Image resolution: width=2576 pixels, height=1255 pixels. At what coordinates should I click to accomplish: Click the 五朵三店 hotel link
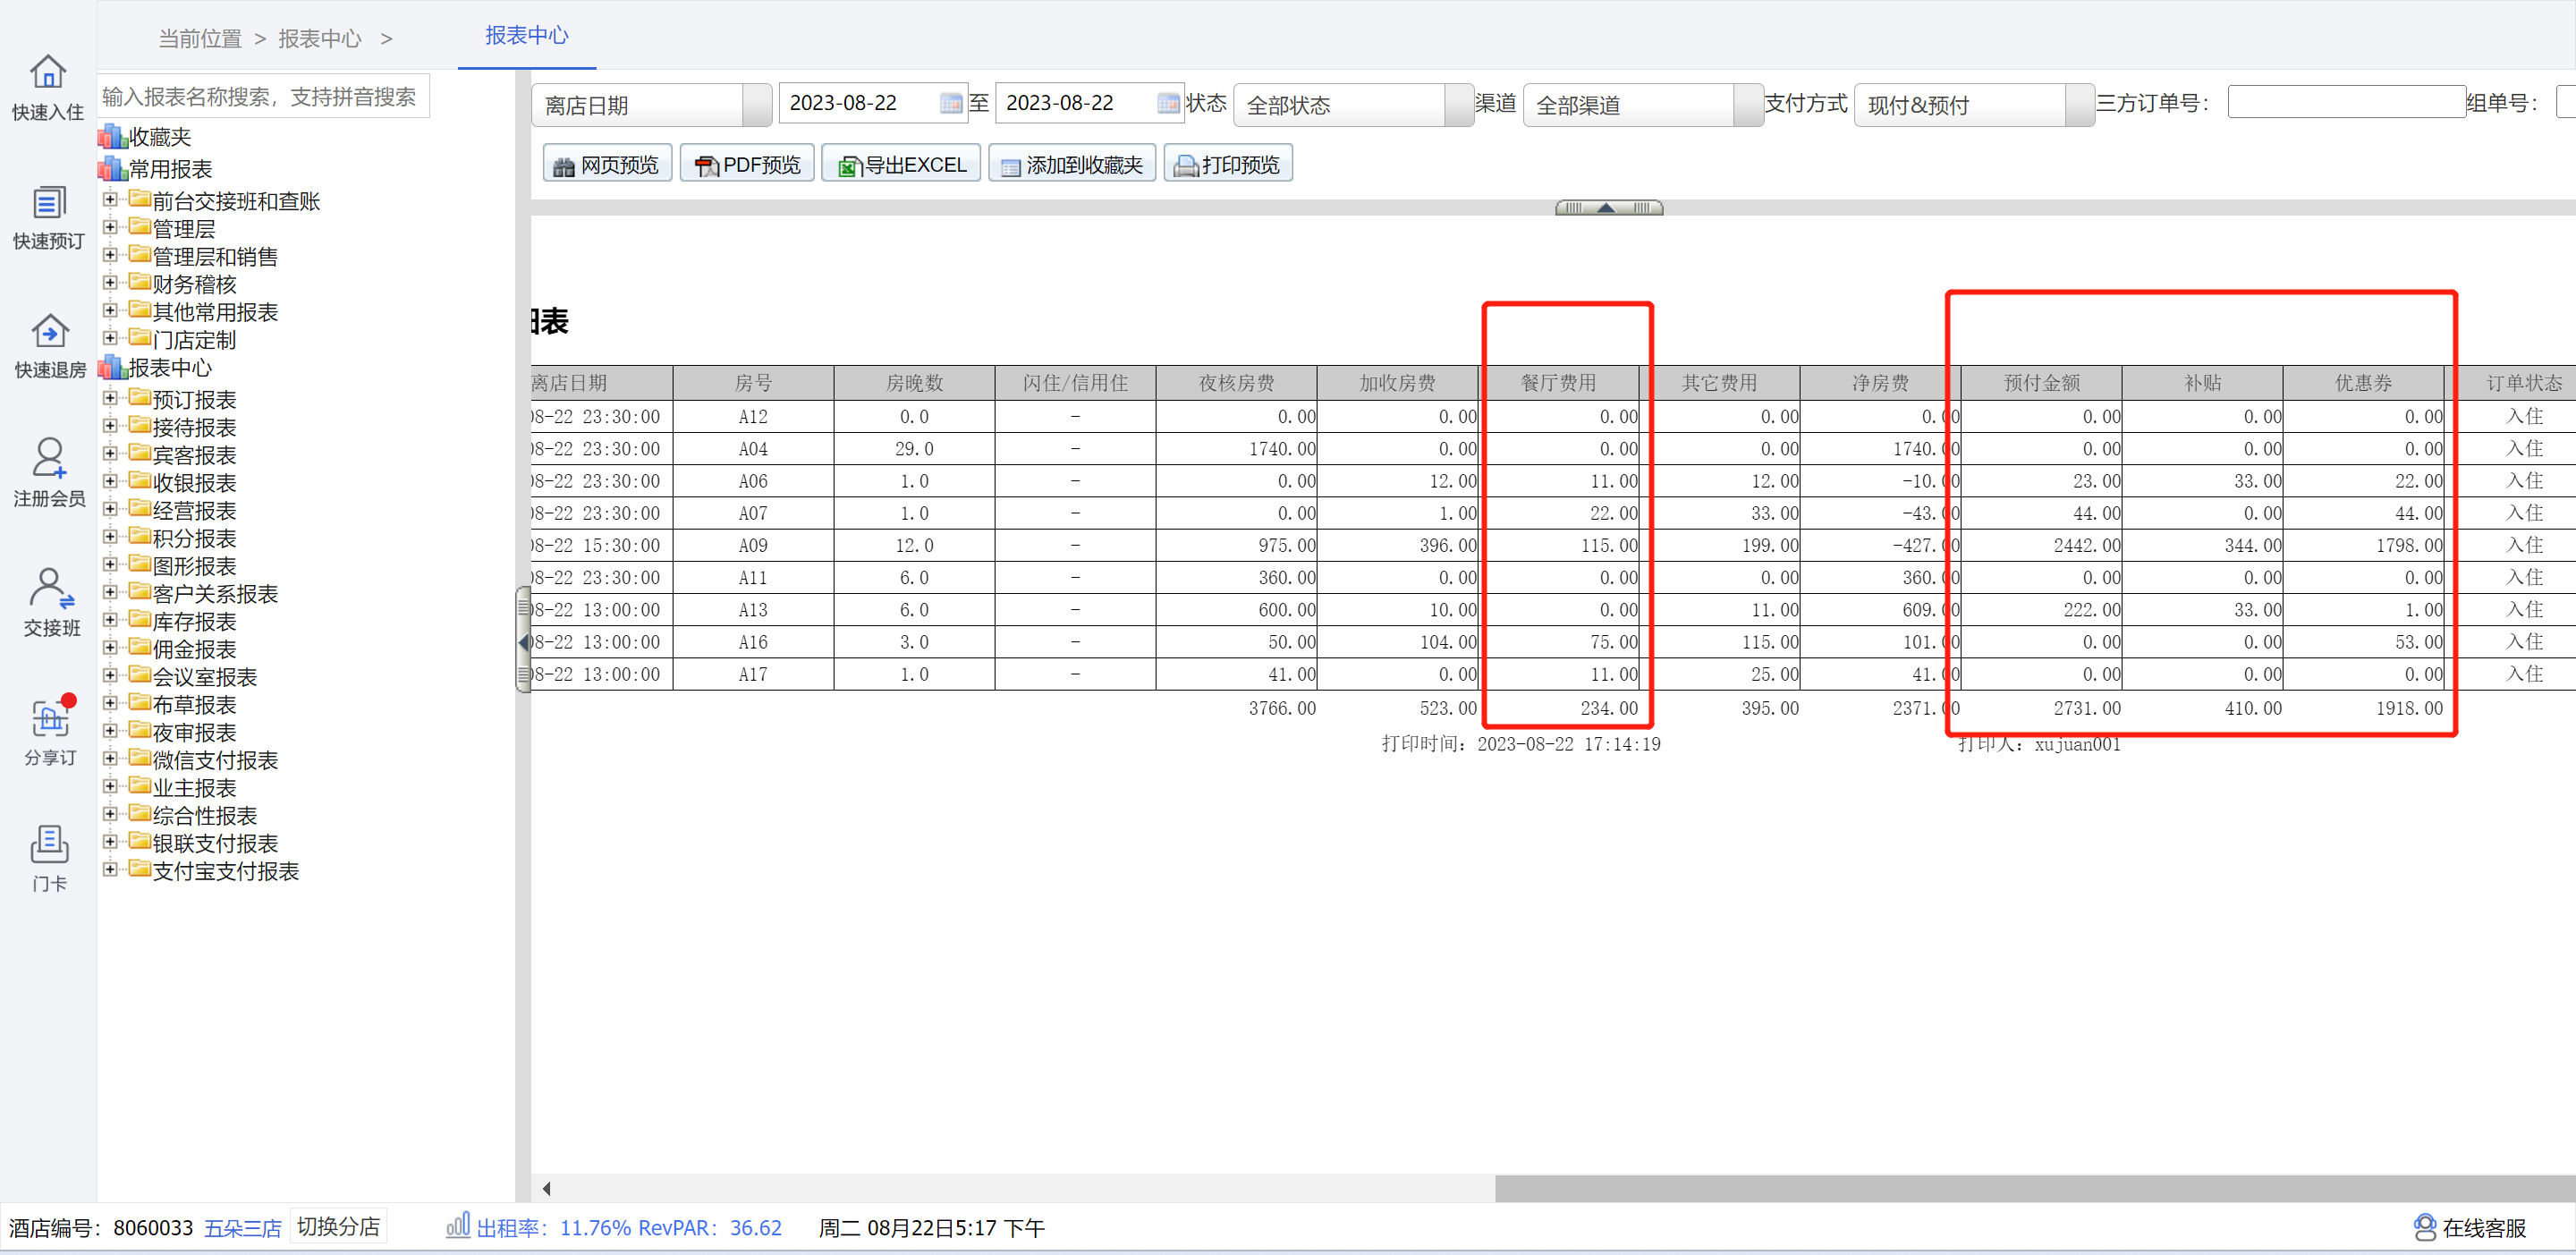pos(243,1228)
